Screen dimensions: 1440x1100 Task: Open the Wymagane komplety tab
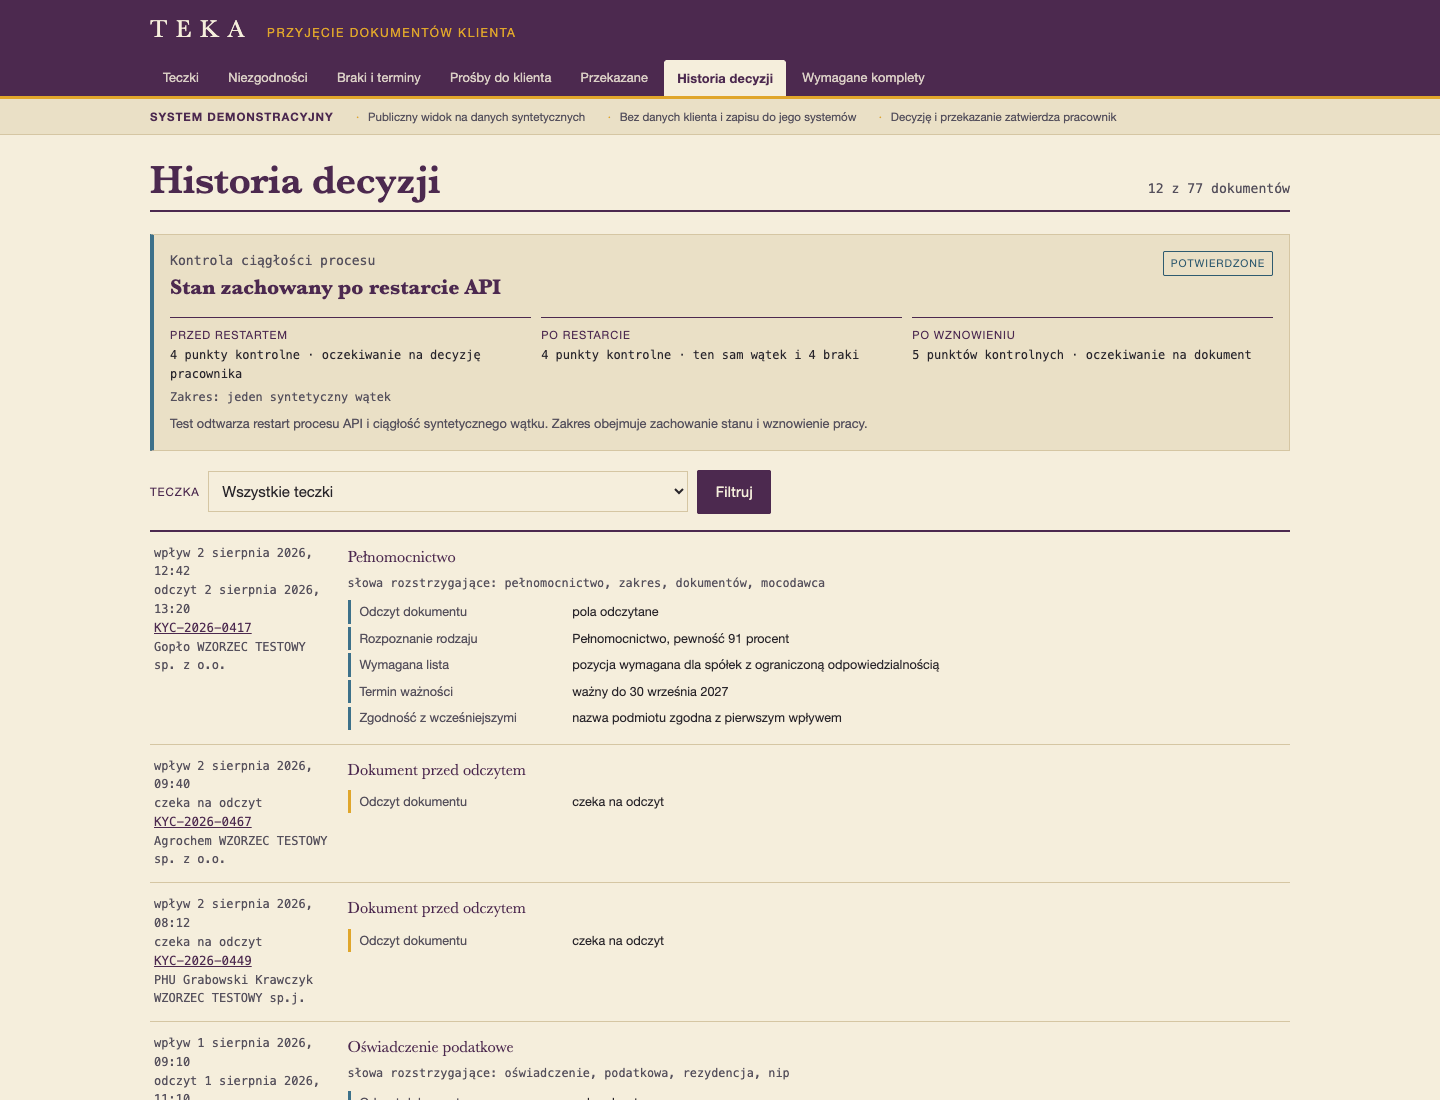[x=863, y=78]
